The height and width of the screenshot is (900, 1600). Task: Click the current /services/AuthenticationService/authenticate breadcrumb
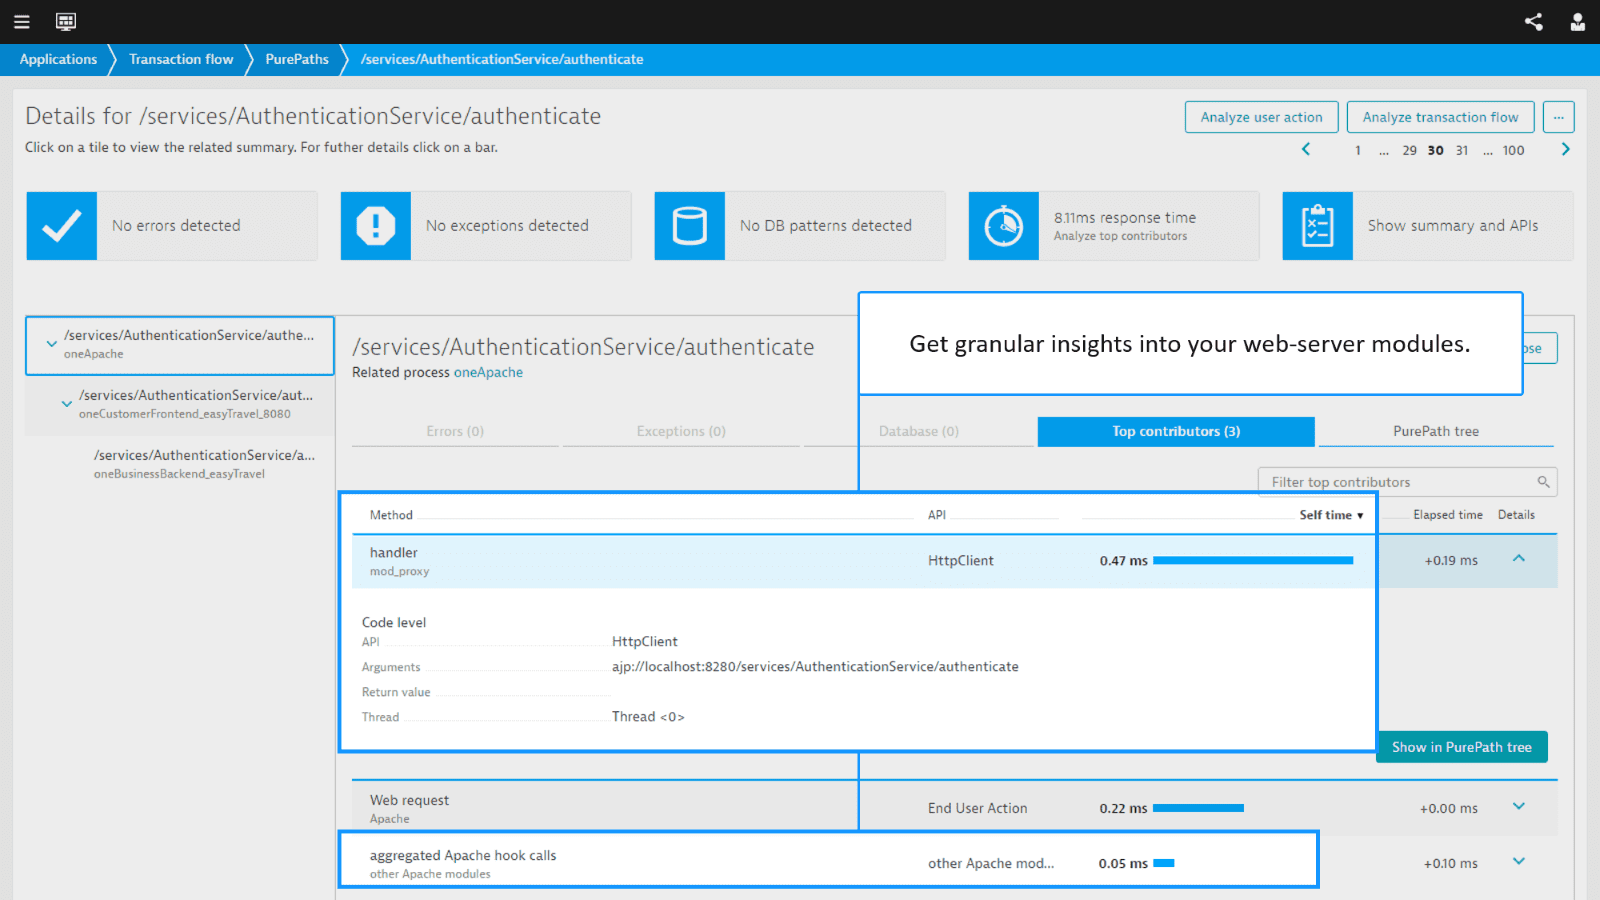tap(502, 59)
